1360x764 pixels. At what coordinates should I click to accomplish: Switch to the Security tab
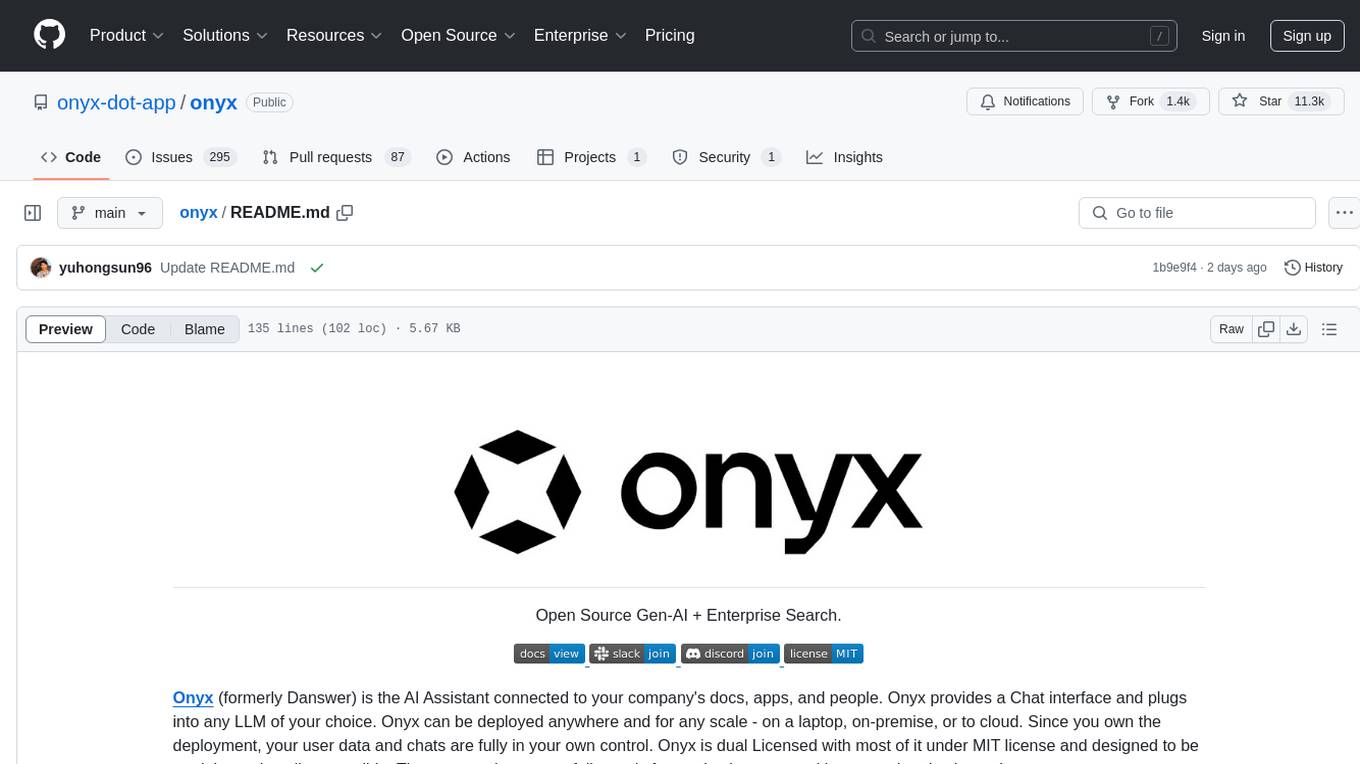(726, 157)
